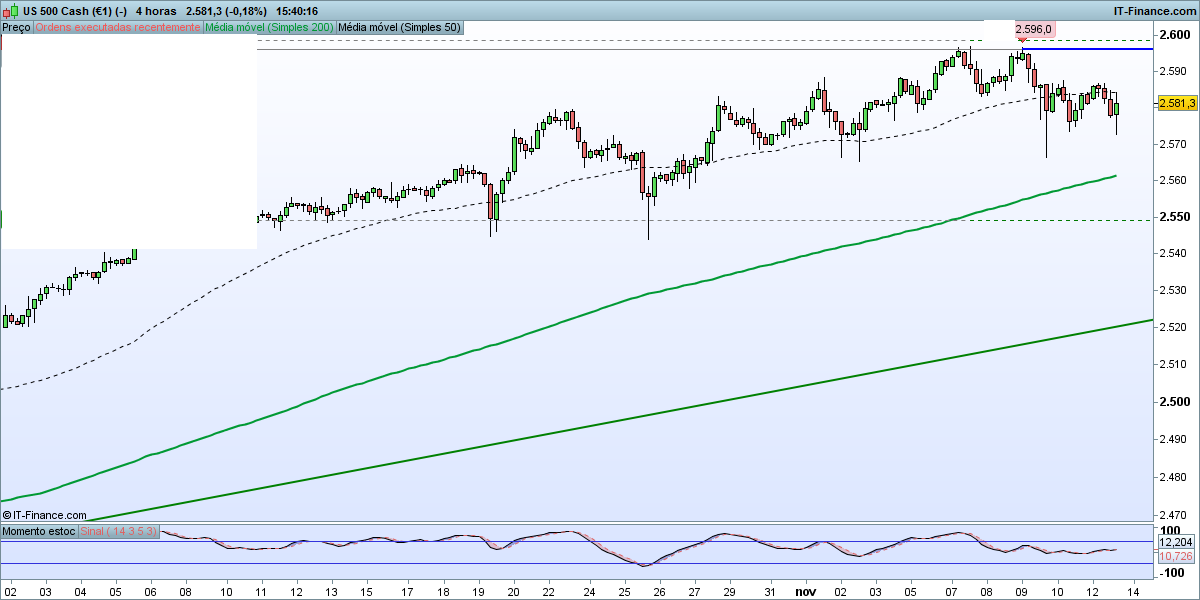The width and height of the screenshot is (1200, 600).
Task: Click the red 2.596,0 order marker arrow
Action: coord(1022,40)
